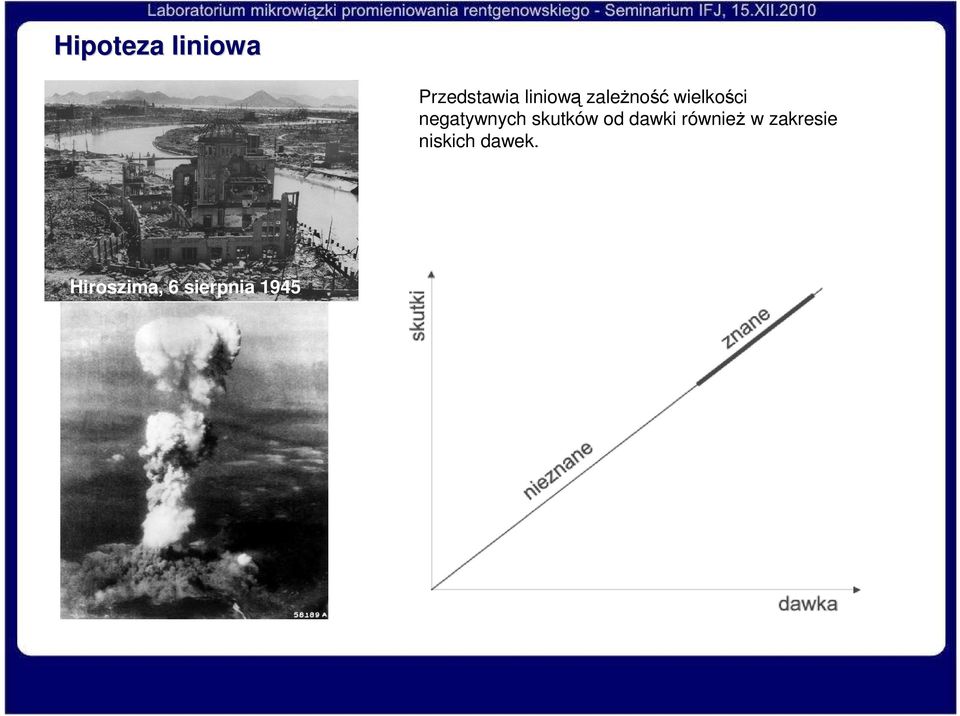Click the "skutki" vertical axis label
This screenshot has height=716, width=960.
(417, 315)
